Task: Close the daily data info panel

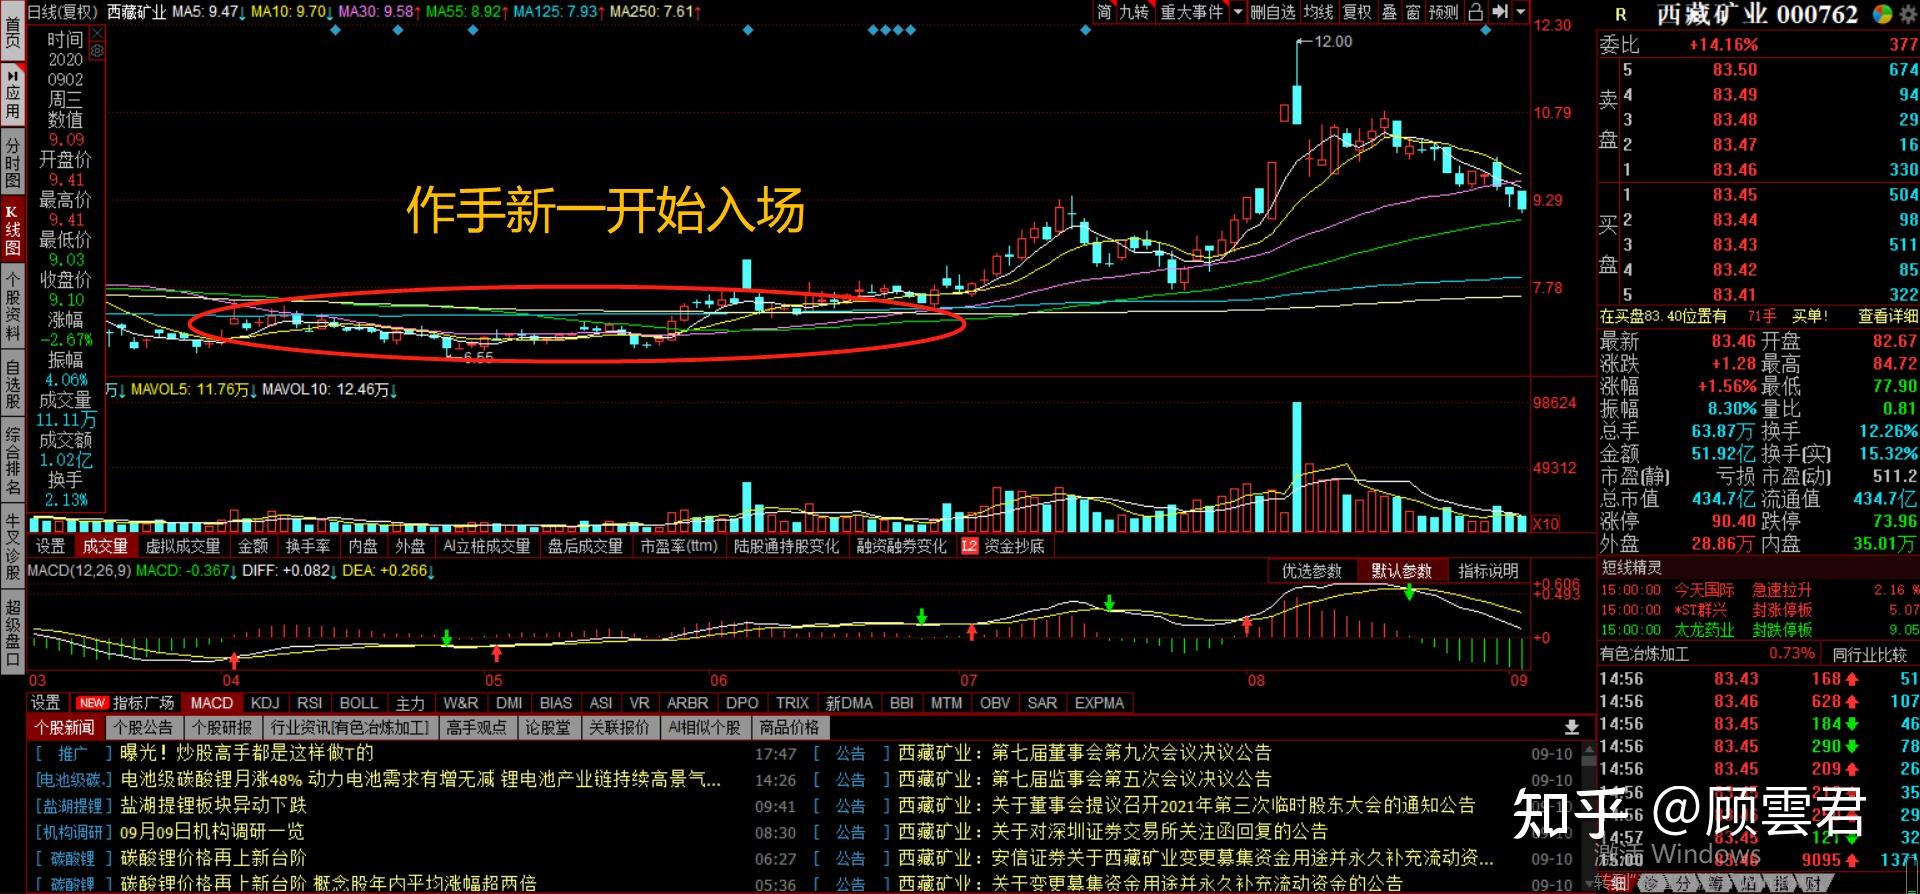Action: click(x=97, y=33)
